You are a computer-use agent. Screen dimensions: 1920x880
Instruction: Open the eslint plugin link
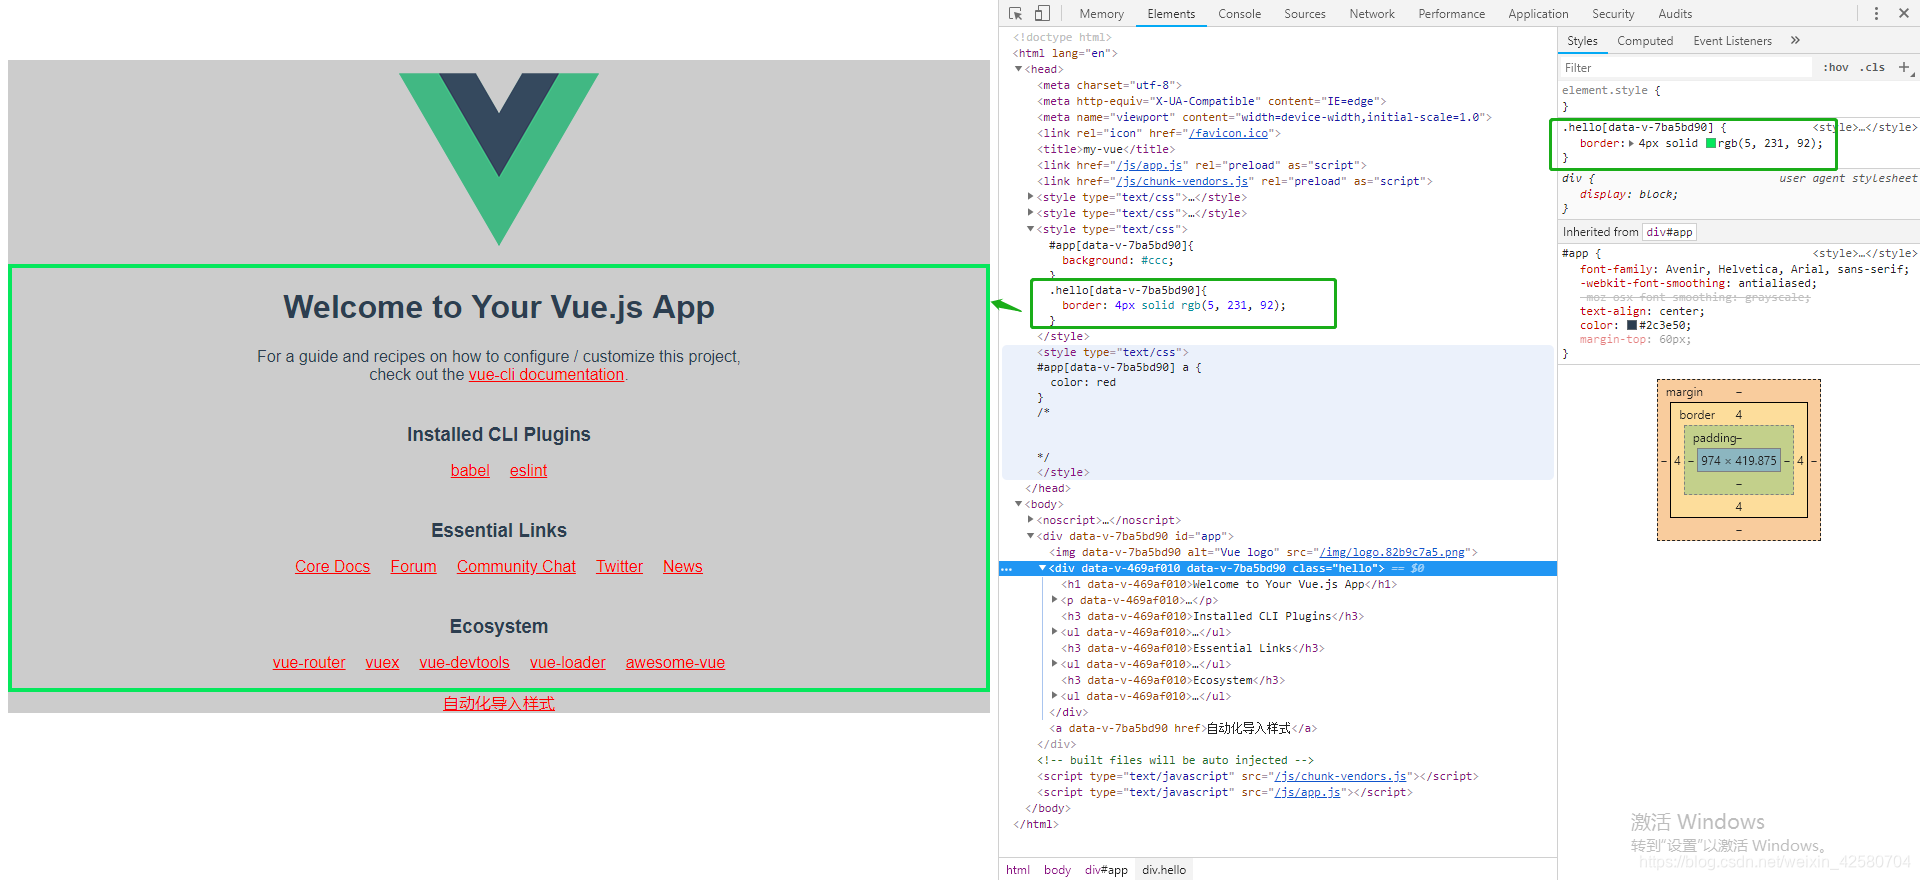528,471
